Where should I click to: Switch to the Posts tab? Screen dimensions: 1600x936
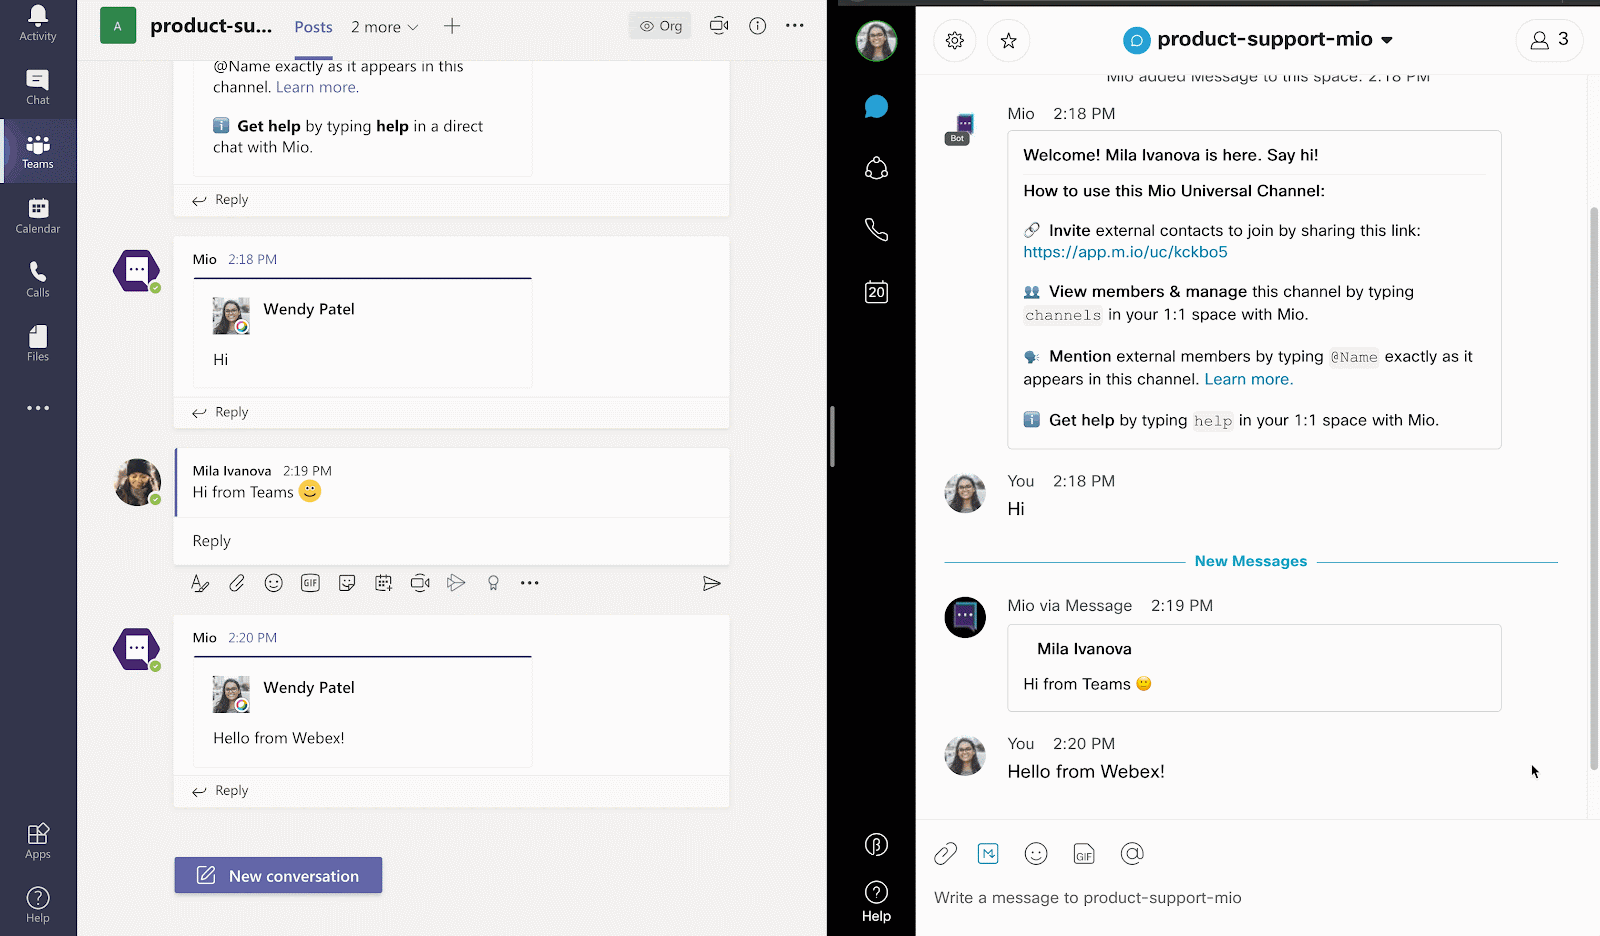click(x=313, y=27)
